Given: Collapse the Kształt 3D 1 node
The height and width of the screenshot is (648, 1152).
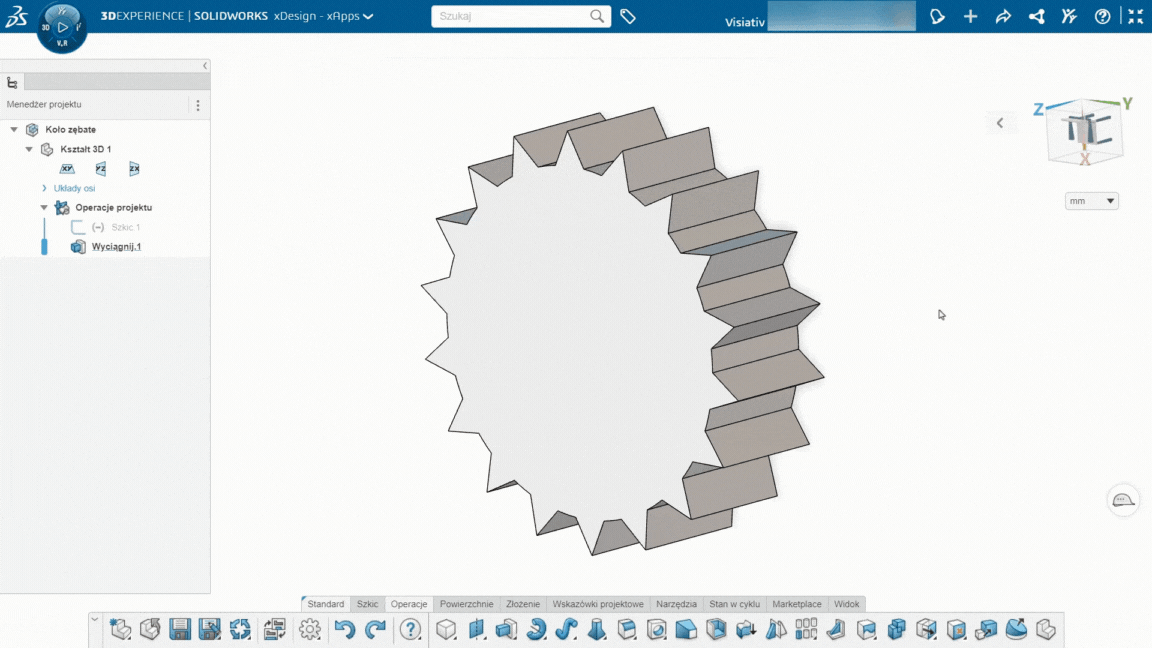Looking at the screenshot, I should [29, 149].
